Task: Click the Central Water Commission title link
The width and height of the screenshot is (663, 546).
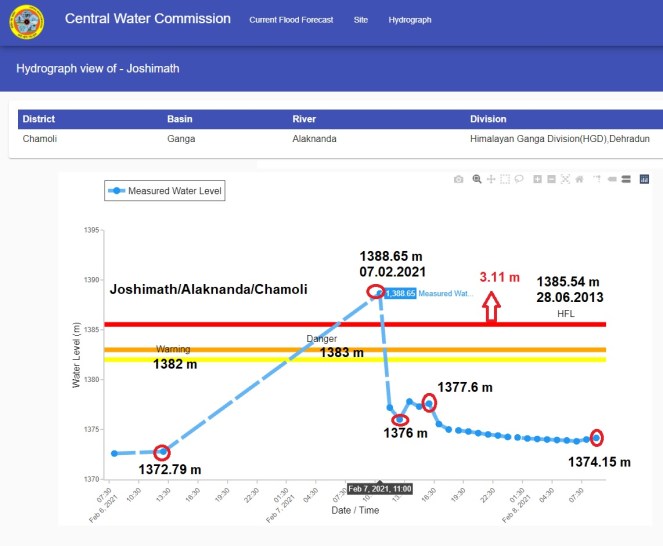Action: [148, 19]
